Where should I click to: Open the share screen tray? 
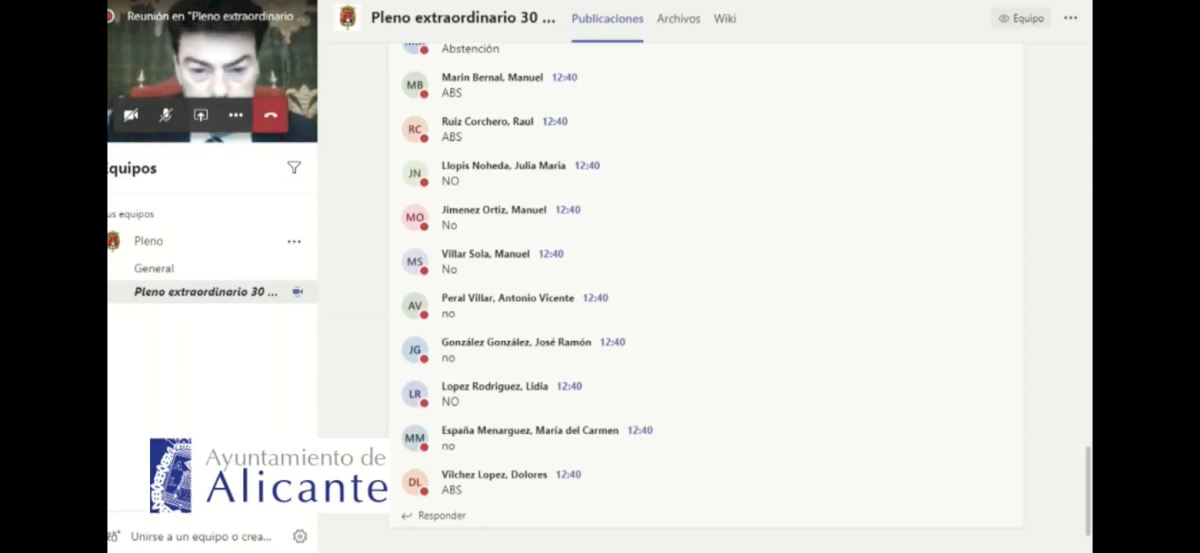[x=201, y=115]
